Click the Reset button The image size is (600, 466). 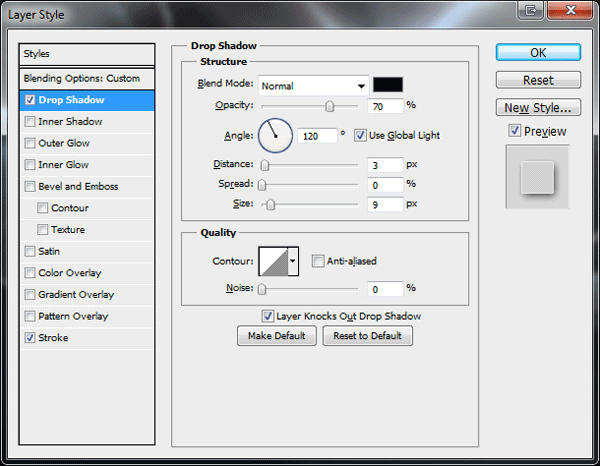click(x=538, y=80)
